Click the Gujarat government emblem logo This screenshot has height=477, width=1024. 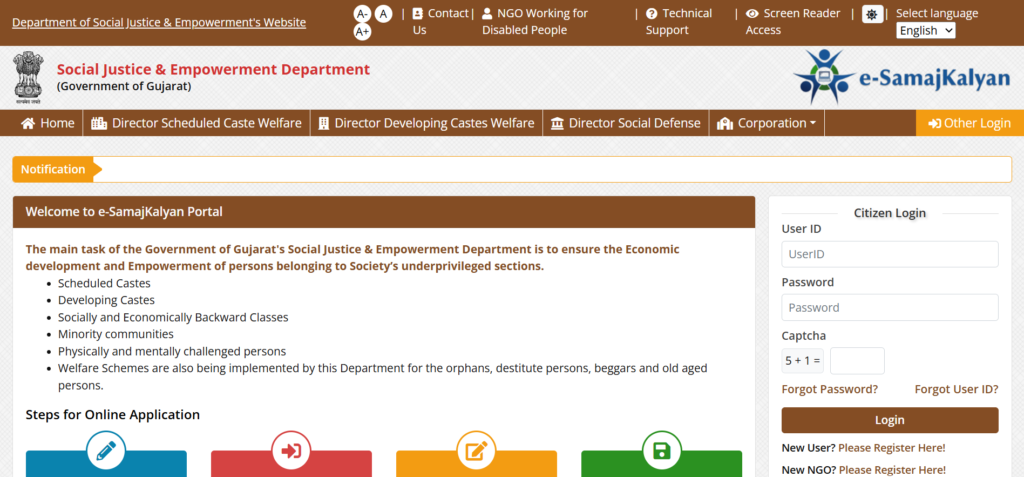point(28,78)
